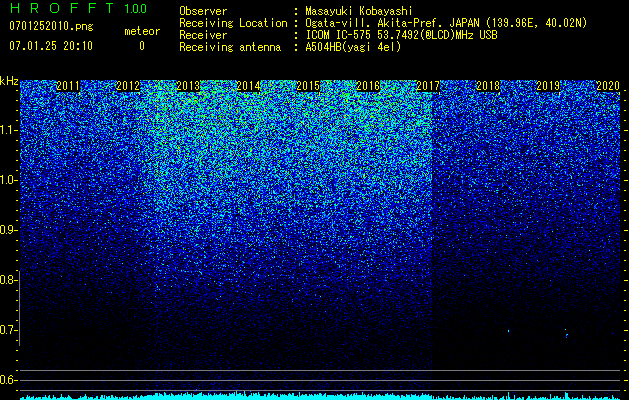Click the 2011 time marker

(68, 85)
